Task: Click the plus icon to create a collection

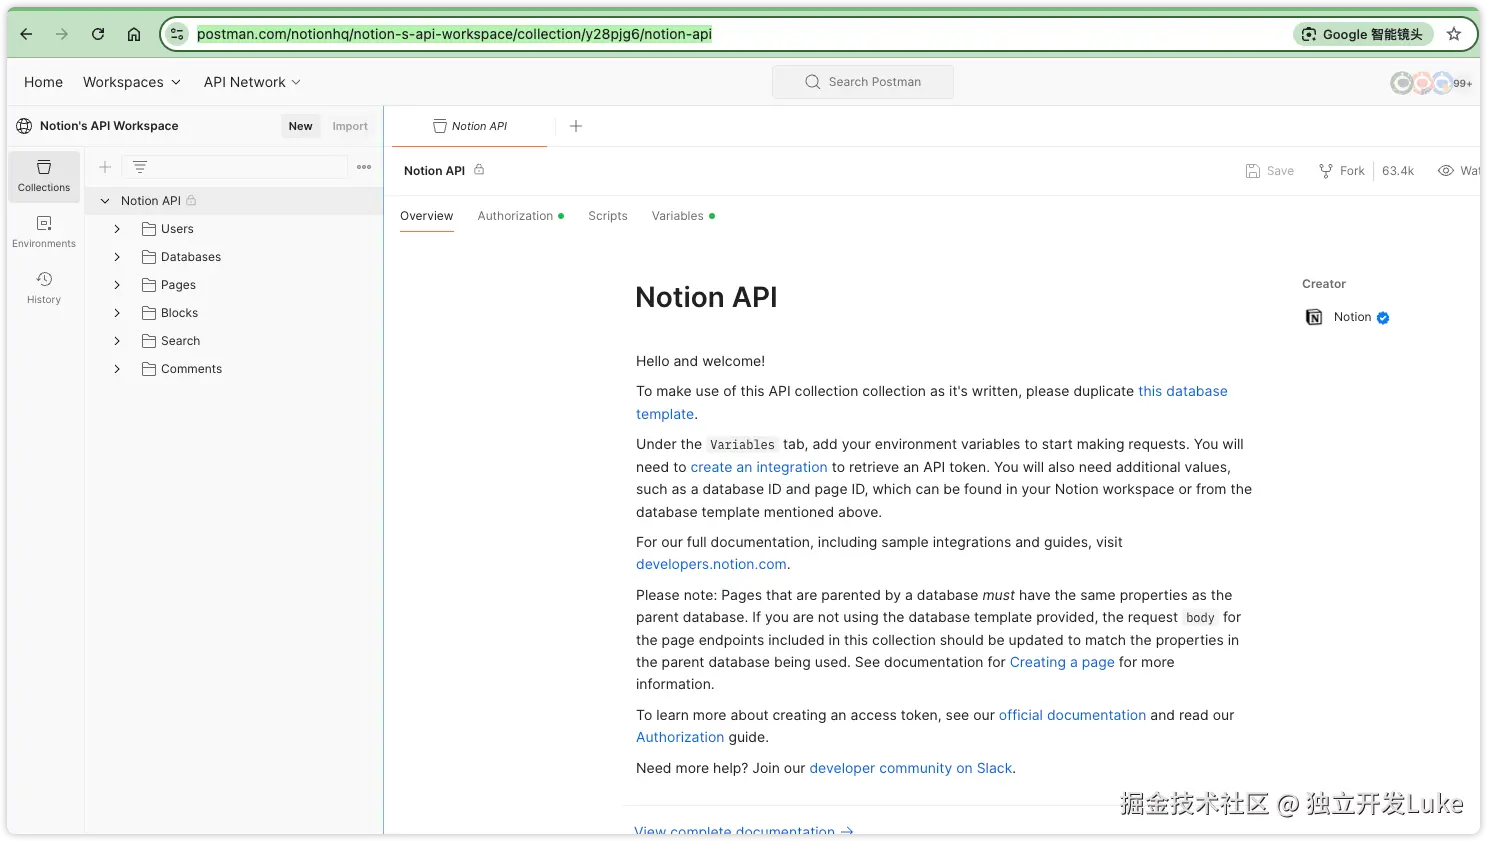Action: point(105,167)
